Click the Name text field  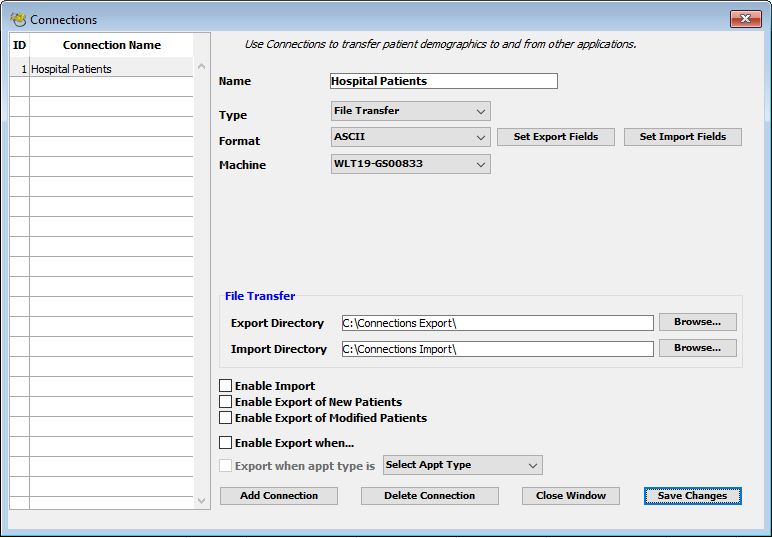(443, 81)
